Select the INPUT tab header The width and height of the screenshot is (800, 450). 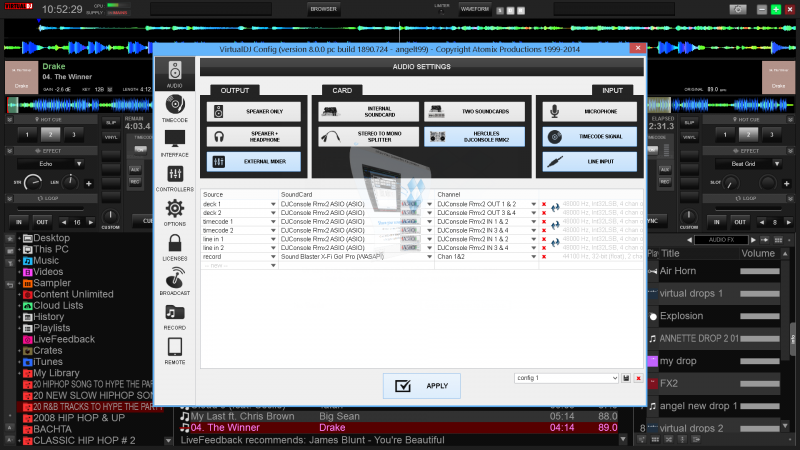click(612, 90)
